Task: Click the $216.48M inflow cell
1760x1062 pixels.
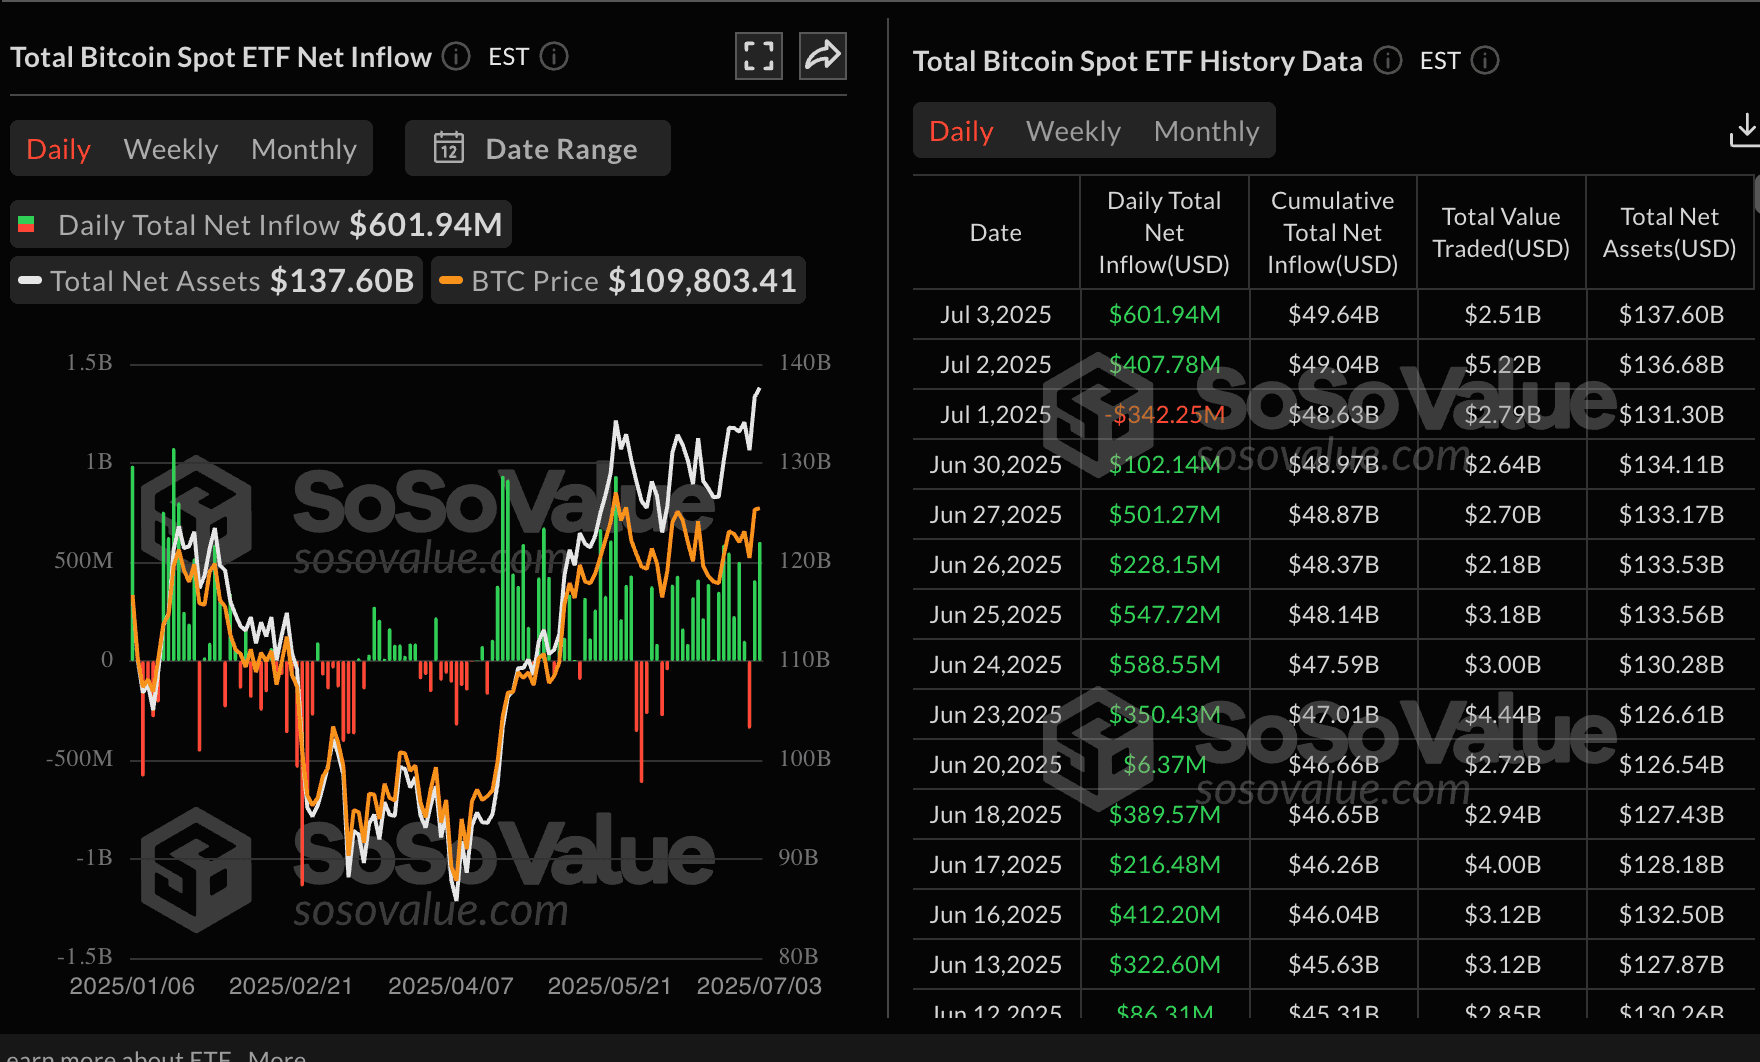Action: (x=1164, y=864)
